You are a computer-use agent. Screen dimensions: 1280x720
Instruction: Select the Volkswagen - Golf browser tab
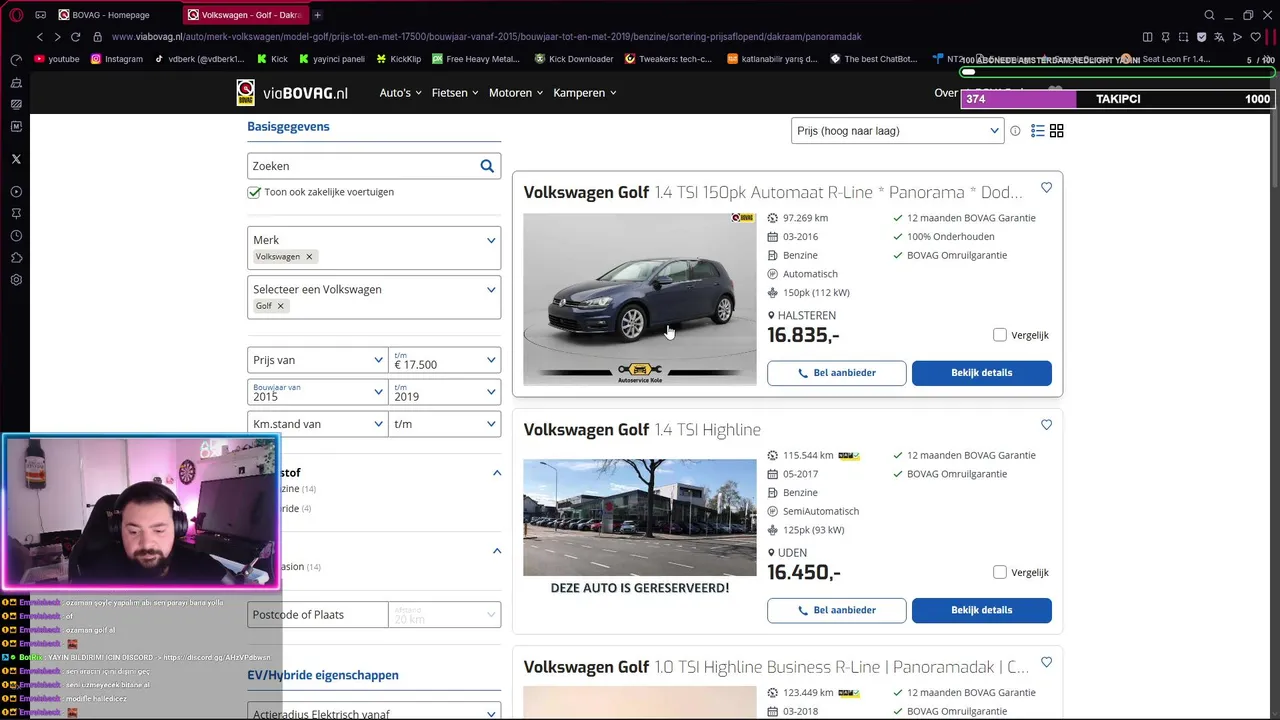245,15
